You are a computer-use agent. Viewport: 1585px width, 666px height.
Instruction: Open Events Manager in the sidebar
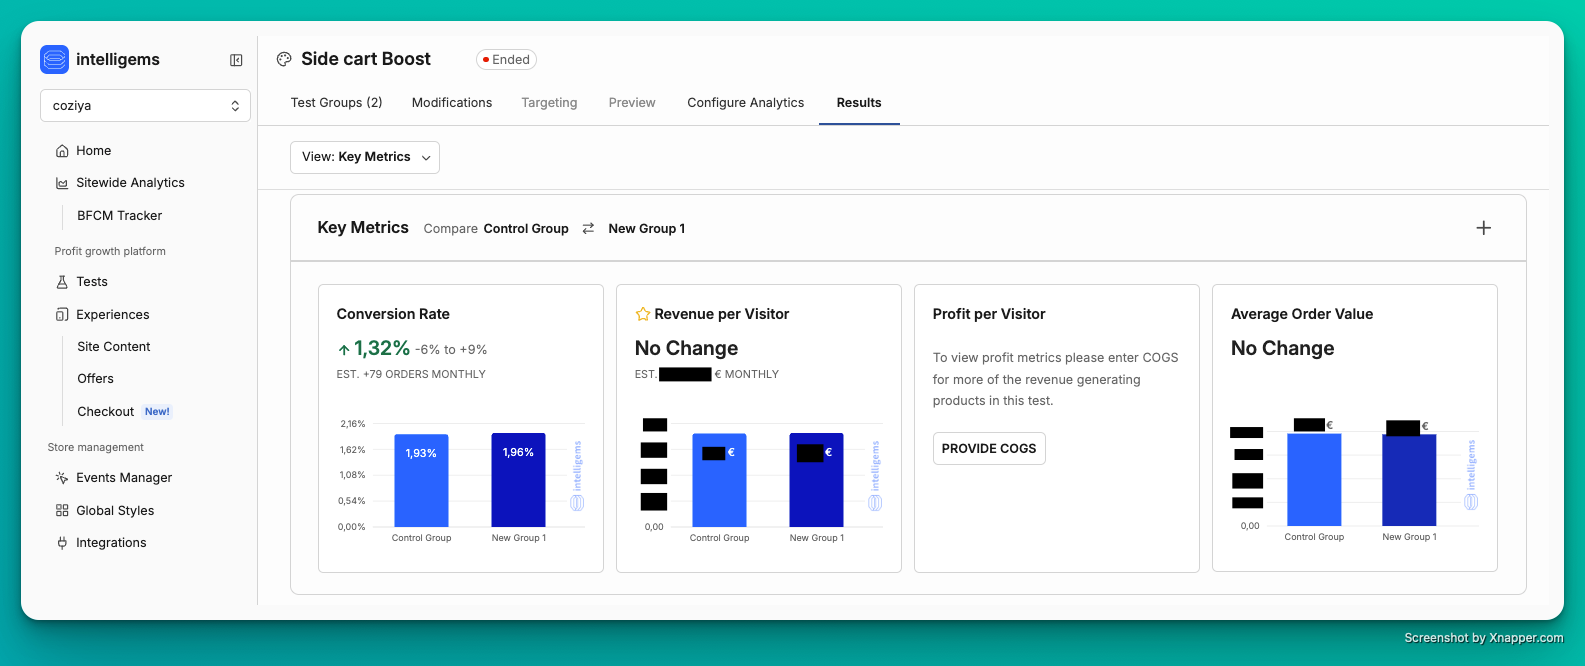pos(124,478)
